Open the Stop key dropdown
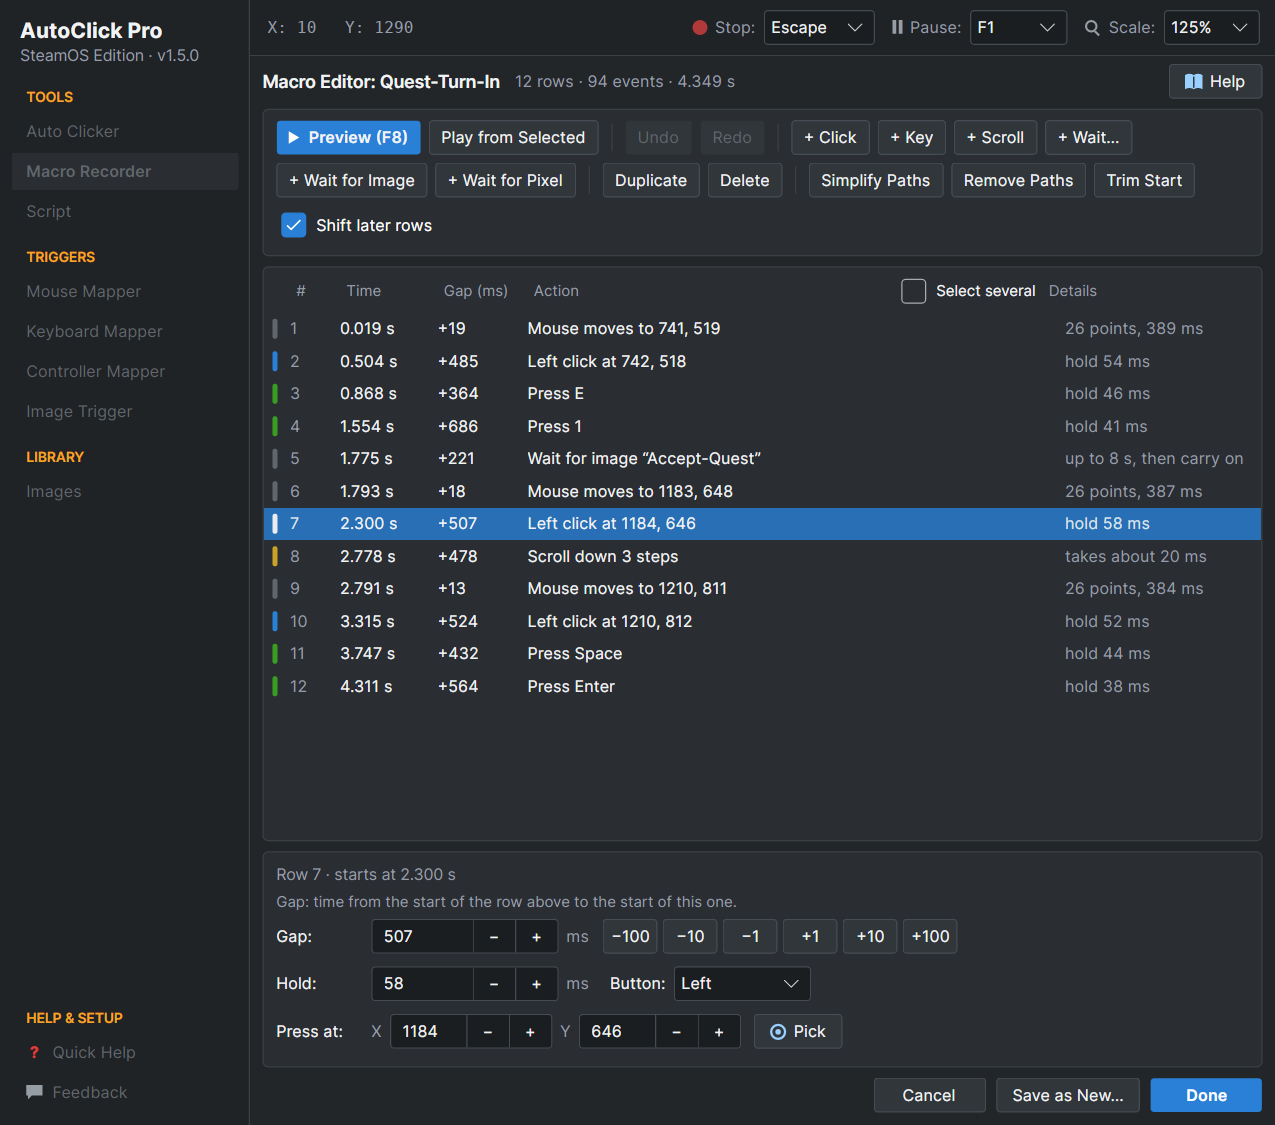The width and height of the screenshot is (1275, 1125). coord(819,28)
